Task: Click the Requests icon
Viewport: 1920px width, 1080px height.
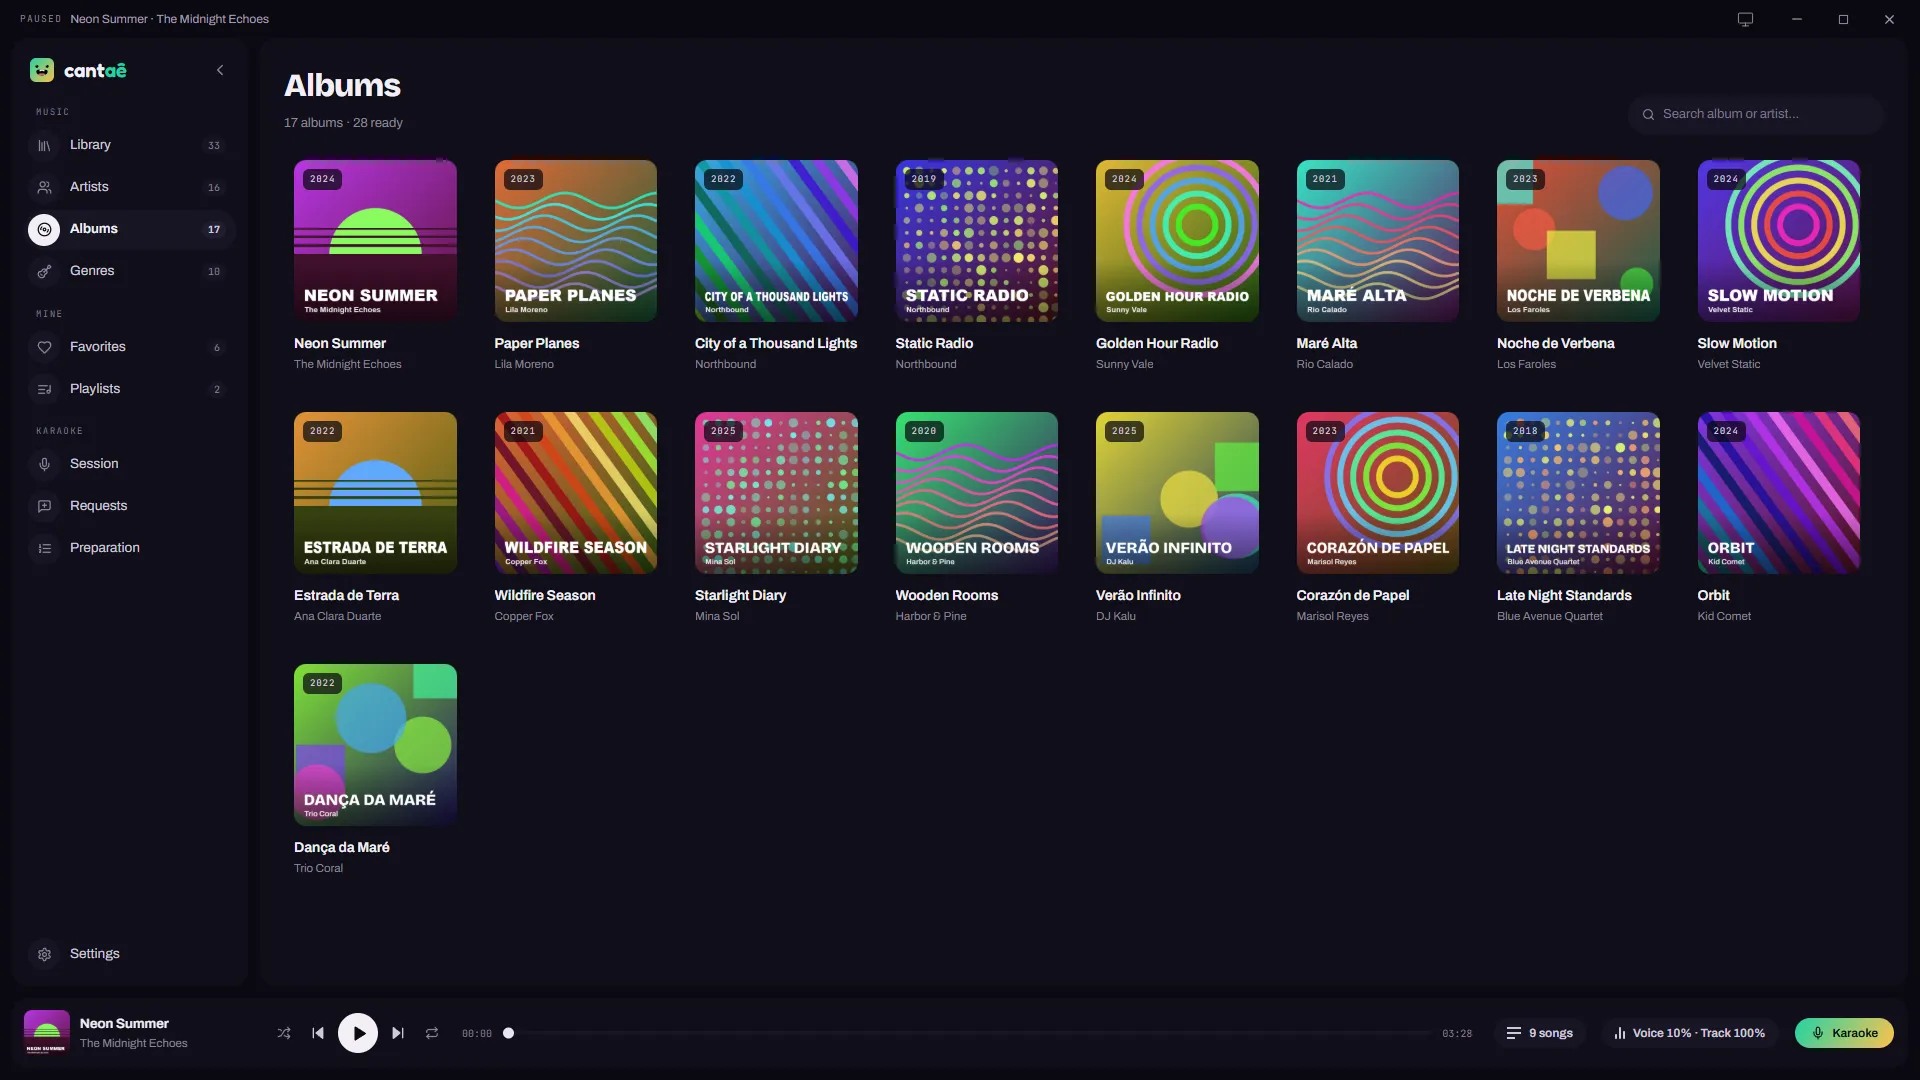Action: [44, 506]
